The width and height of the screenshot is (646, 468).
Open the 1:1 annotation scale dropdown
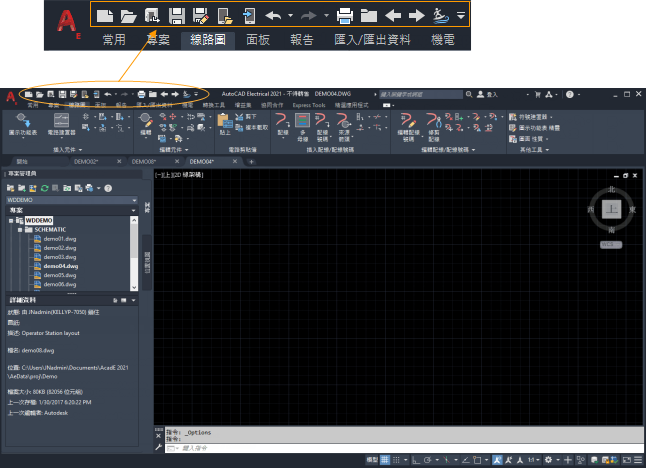[x=534, y=460]
